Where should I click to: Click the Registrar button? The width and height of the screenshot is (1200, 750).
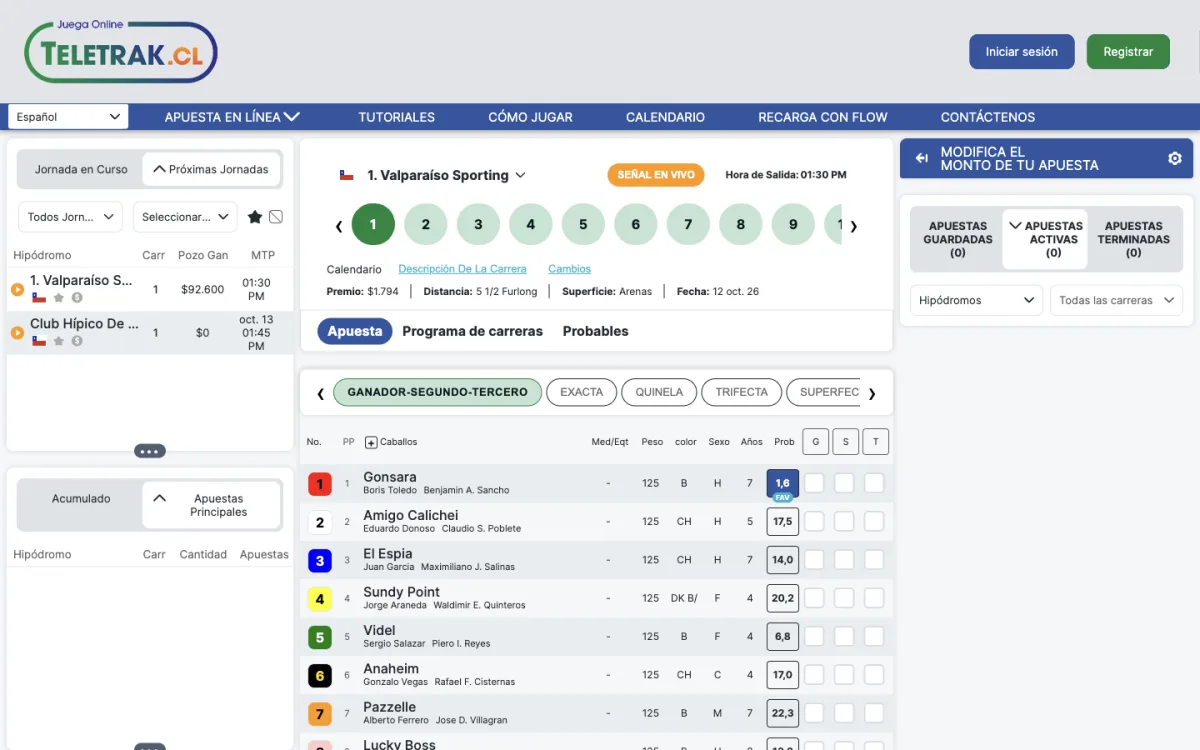(x=1128, y=52)
